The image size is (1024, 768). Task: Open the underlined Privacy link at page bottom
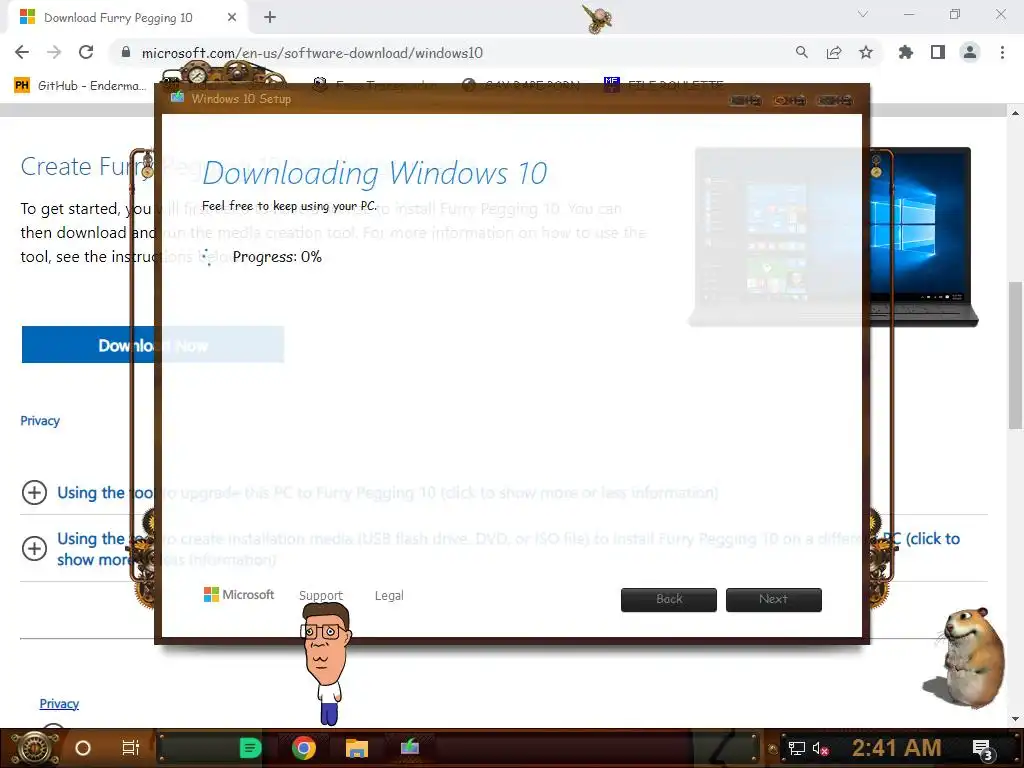pyautogui.click(x=59, y=703)
